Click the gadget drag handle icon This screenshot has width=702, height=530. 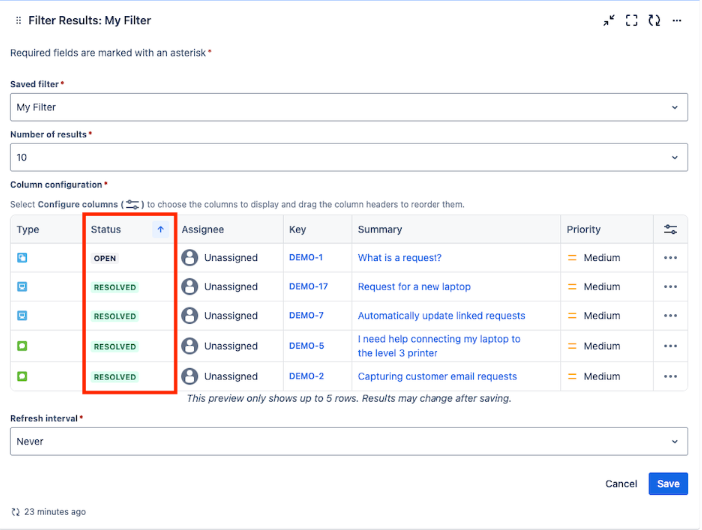point(18,21)
